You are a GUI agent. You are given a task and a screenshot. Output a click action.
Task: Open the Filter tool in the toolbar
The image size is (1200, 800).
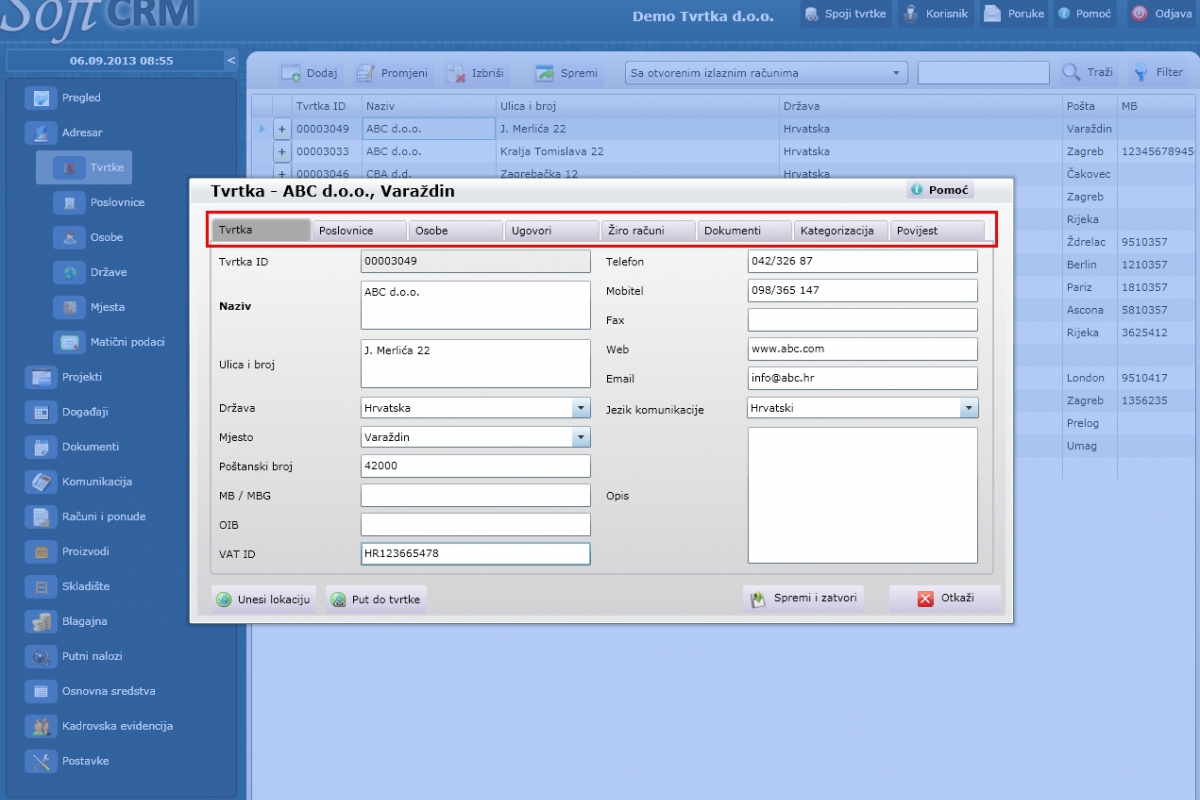[1158, 73]
